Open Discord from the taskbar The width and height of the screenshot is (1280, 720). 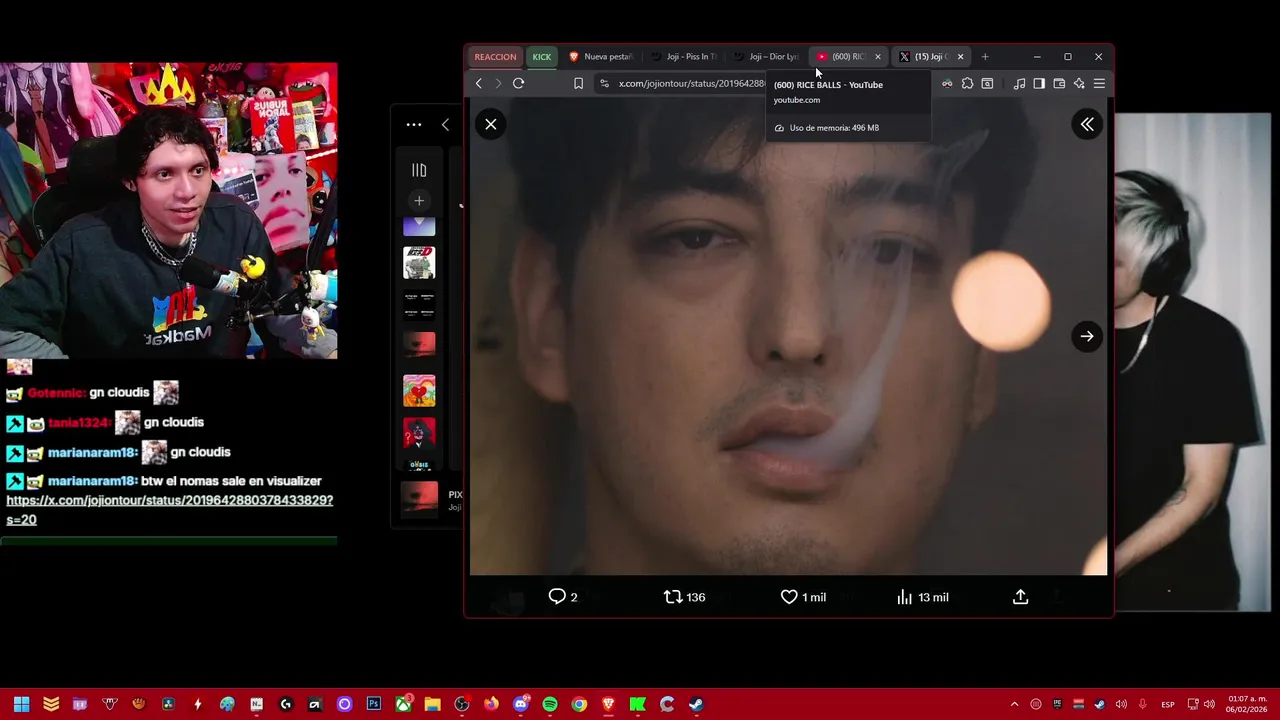[520, 704]
